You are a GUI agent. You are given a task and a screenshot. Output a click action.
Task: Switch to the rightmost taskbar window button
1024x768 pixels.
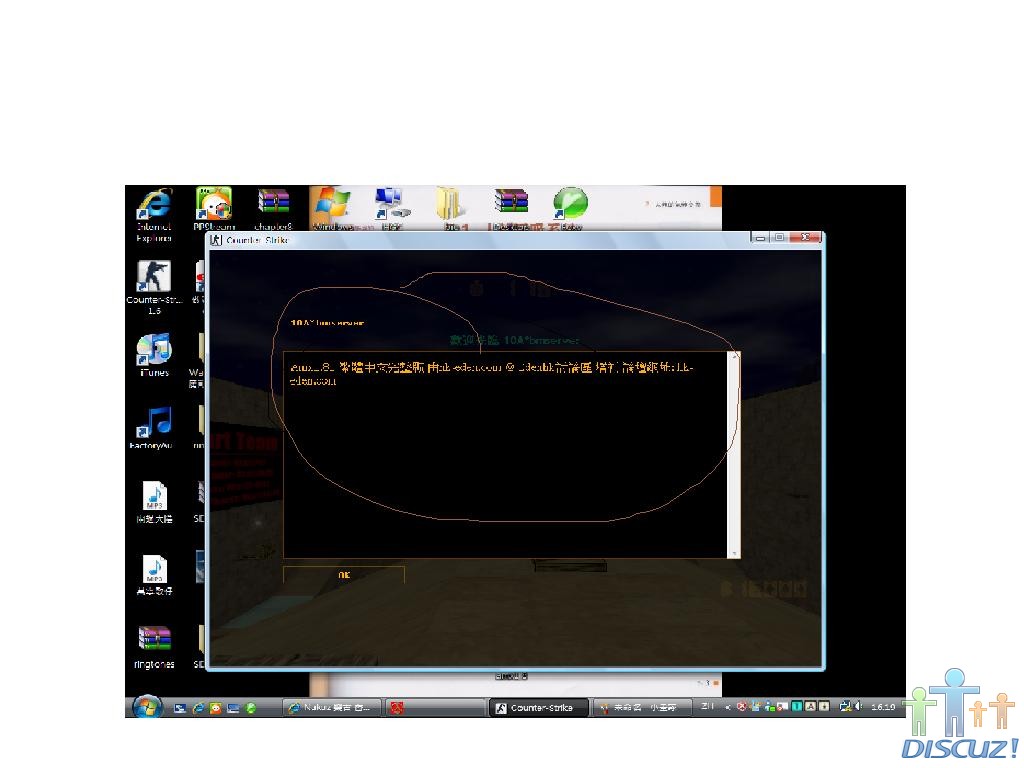coord(641,708)
